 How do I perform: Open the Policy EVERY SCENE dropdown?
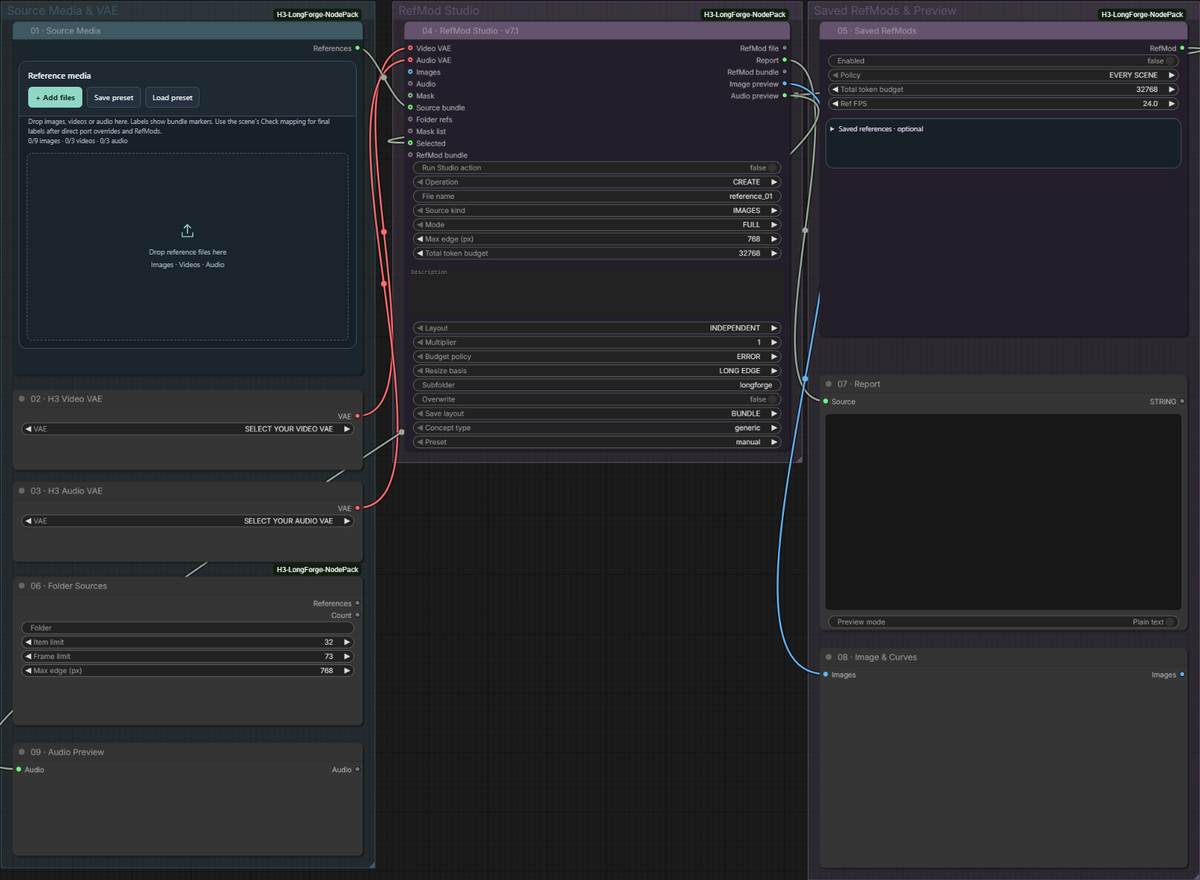(1003, 75)
